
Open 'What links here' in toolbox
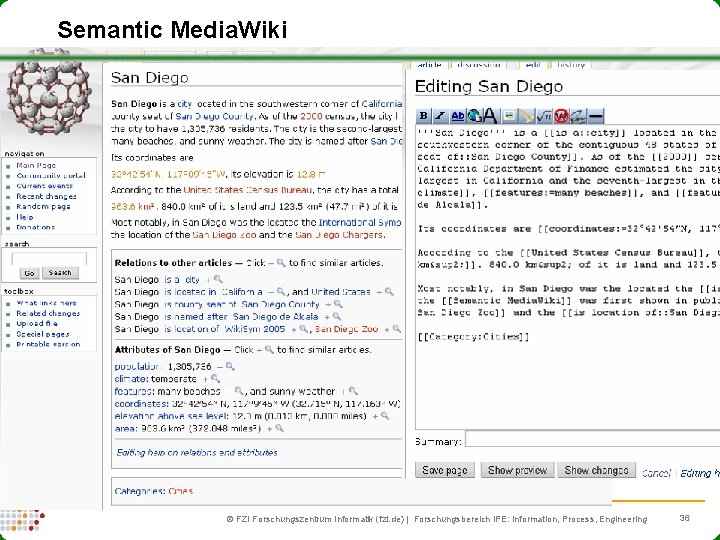point(46,303)
